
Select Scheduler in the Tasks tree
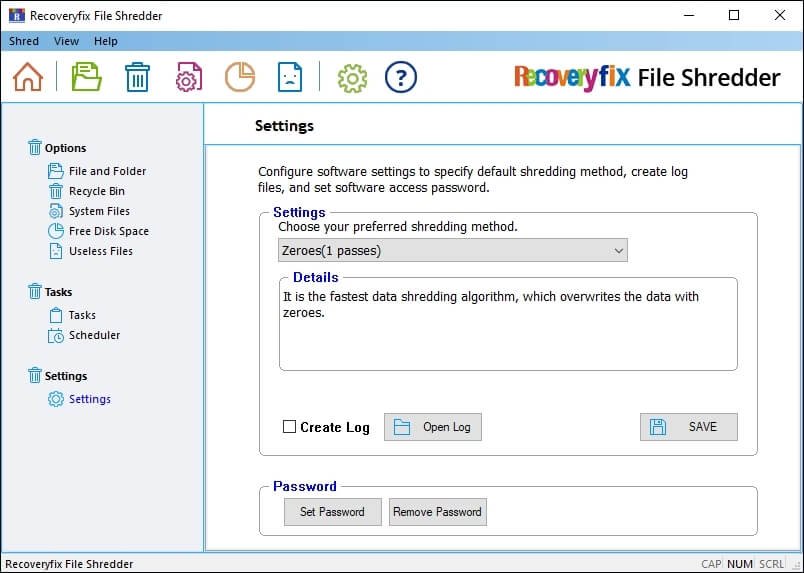94,335
